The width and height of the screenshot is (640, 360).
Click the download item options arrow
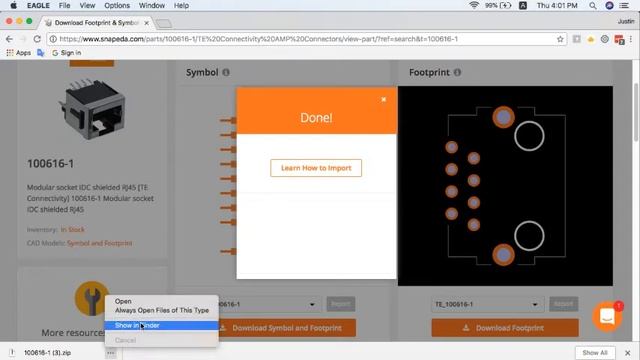pyautogui.click(x=111, y=353)
